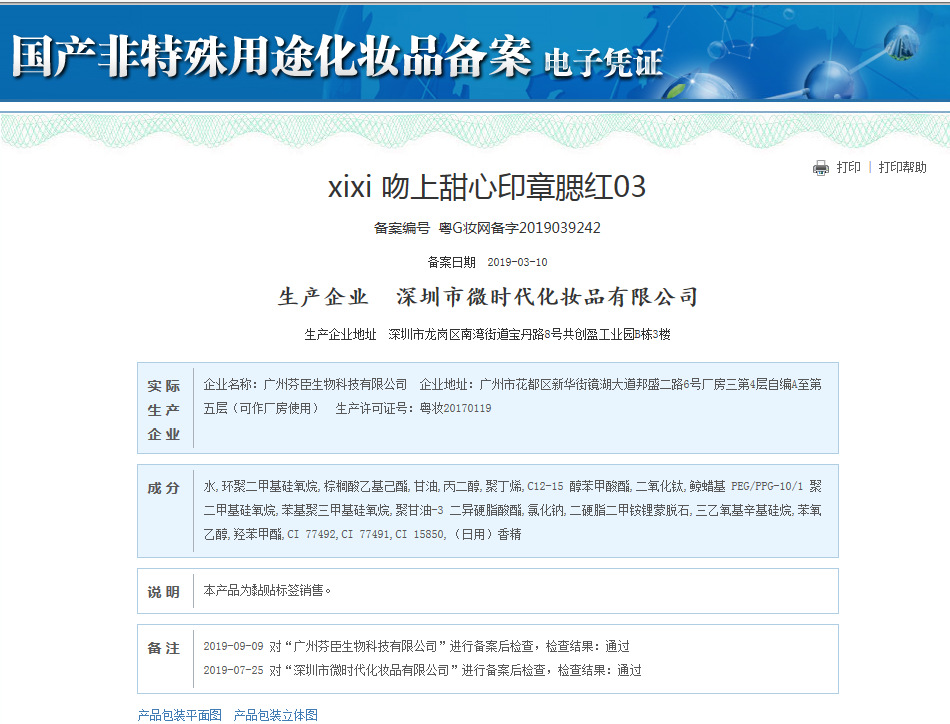Image resolution: width=950 pixels, height=724 pixels.
Task: Click the filing date 2019-03-10
Action: click(x=517, y=263)
